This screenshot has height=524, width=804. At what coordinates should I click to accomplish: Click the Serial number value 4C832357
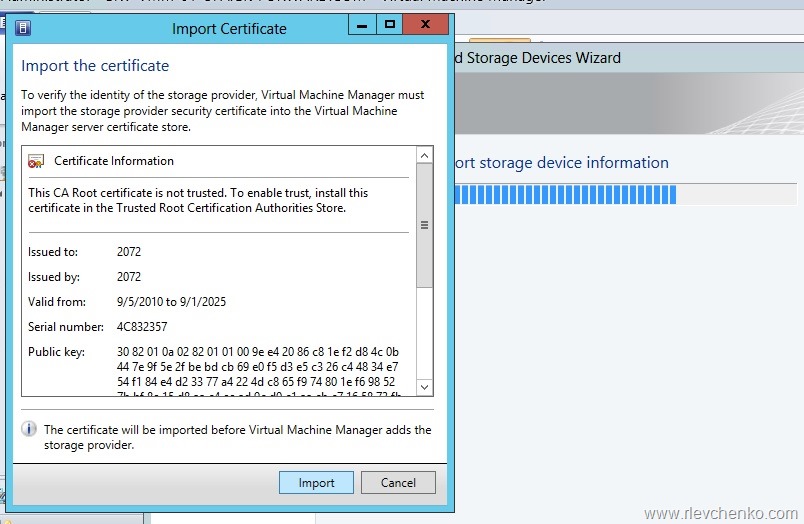click(x=142, y=327)
